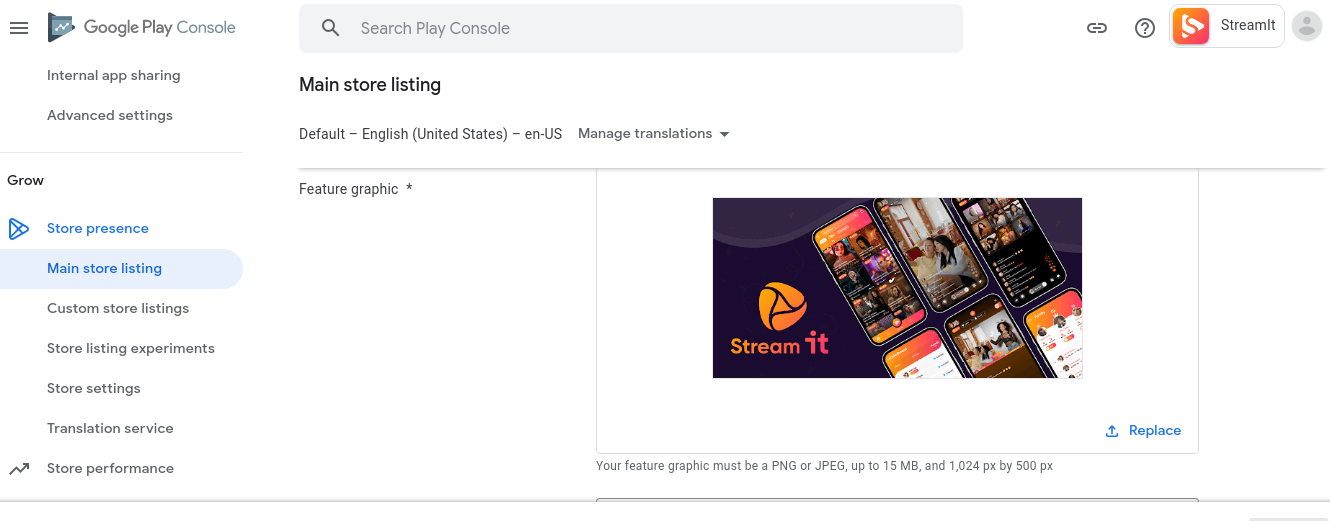Open Custom store listings
1330x521 pixels.
click(118, 308)
